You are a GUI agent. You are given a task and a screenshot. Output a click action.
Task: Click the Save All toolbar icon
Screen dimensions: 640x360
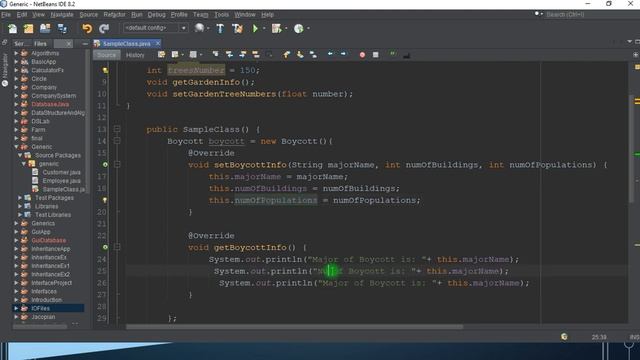62,29
